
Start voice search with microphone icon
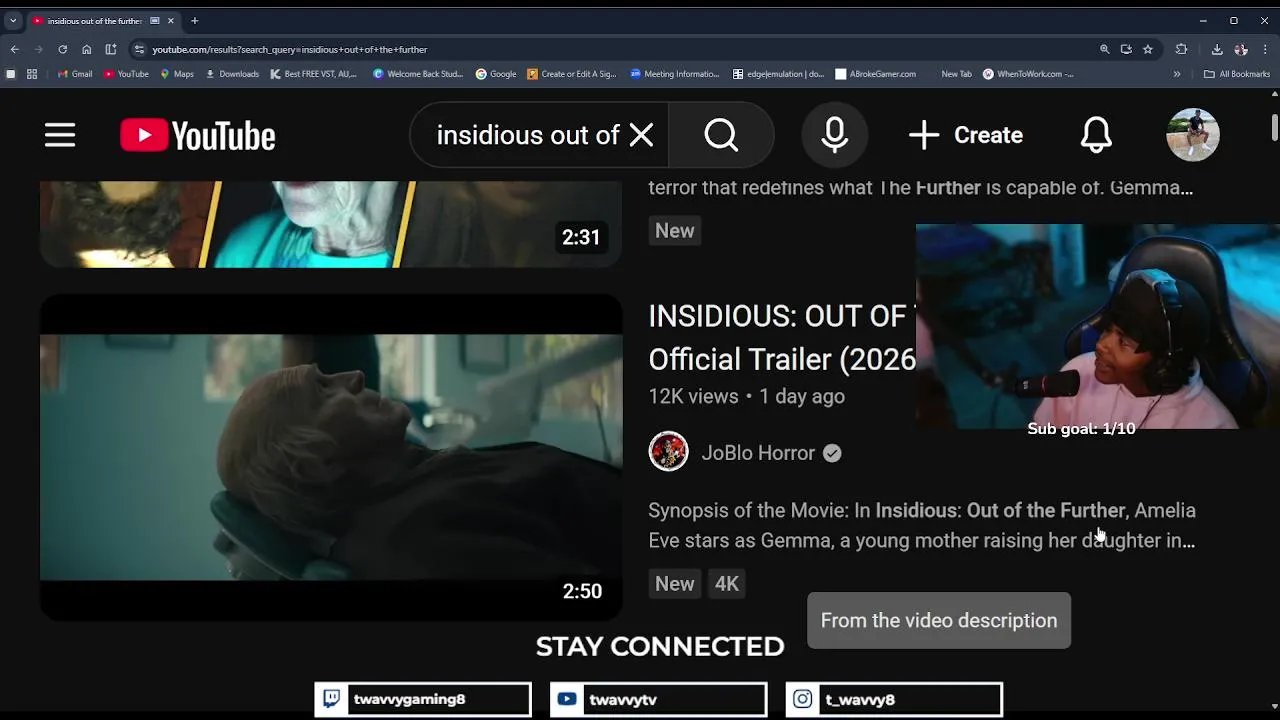pos(835,135)
